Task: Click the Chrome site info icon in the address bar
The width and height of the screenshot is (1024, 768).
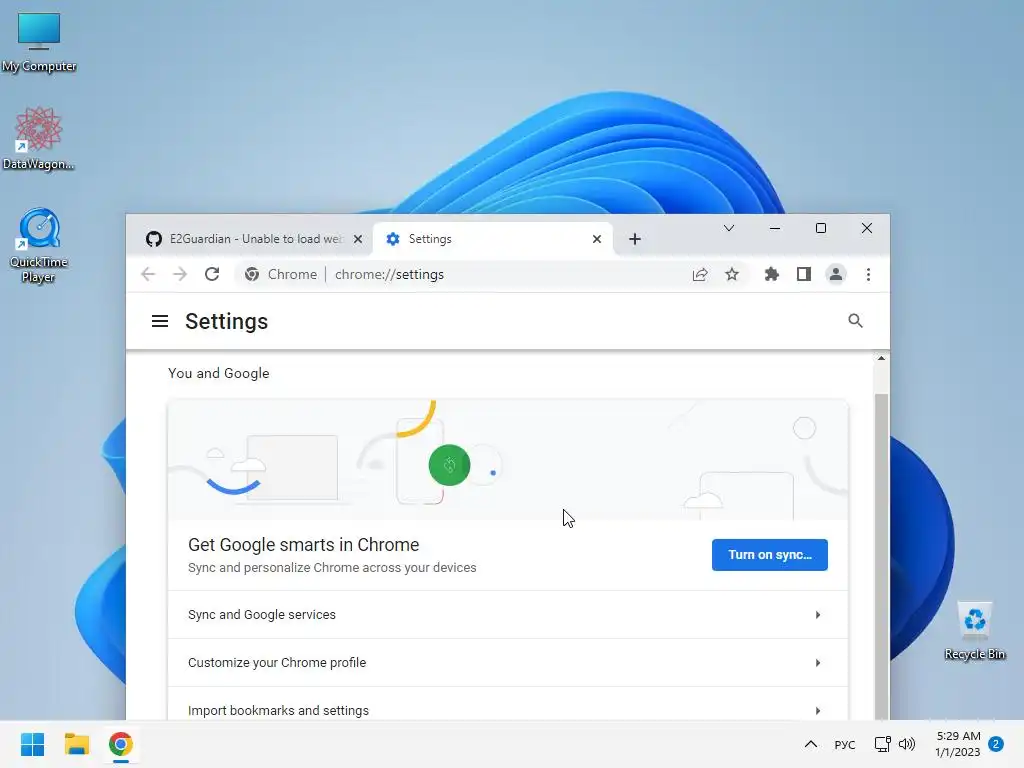Action: [x=252, y=274]
